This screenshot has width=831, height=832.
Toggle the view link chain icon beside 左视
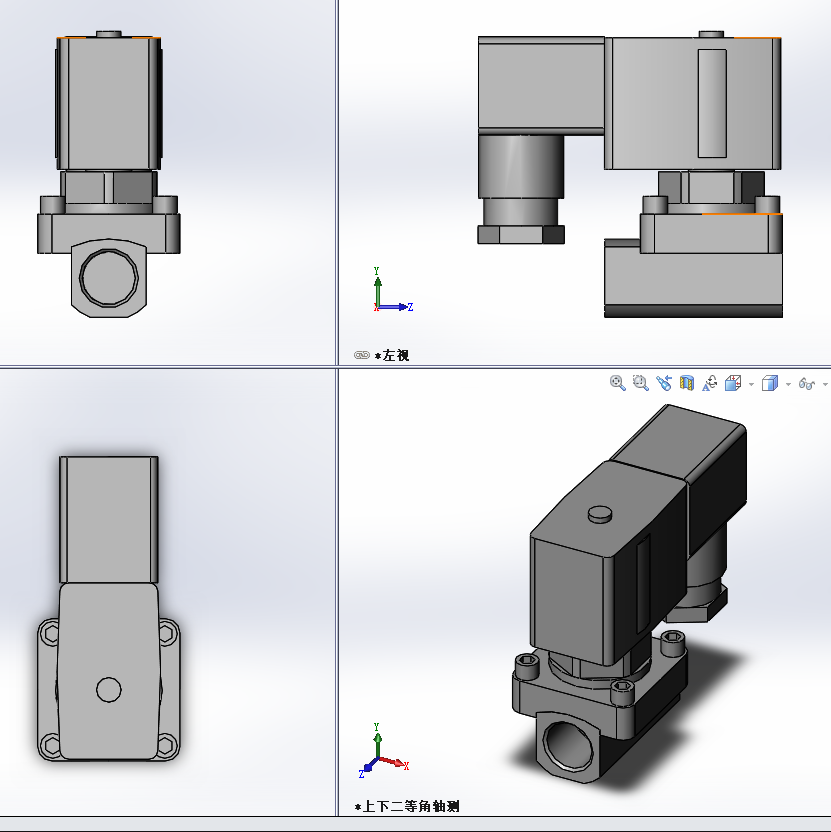[x=362, y=355]
